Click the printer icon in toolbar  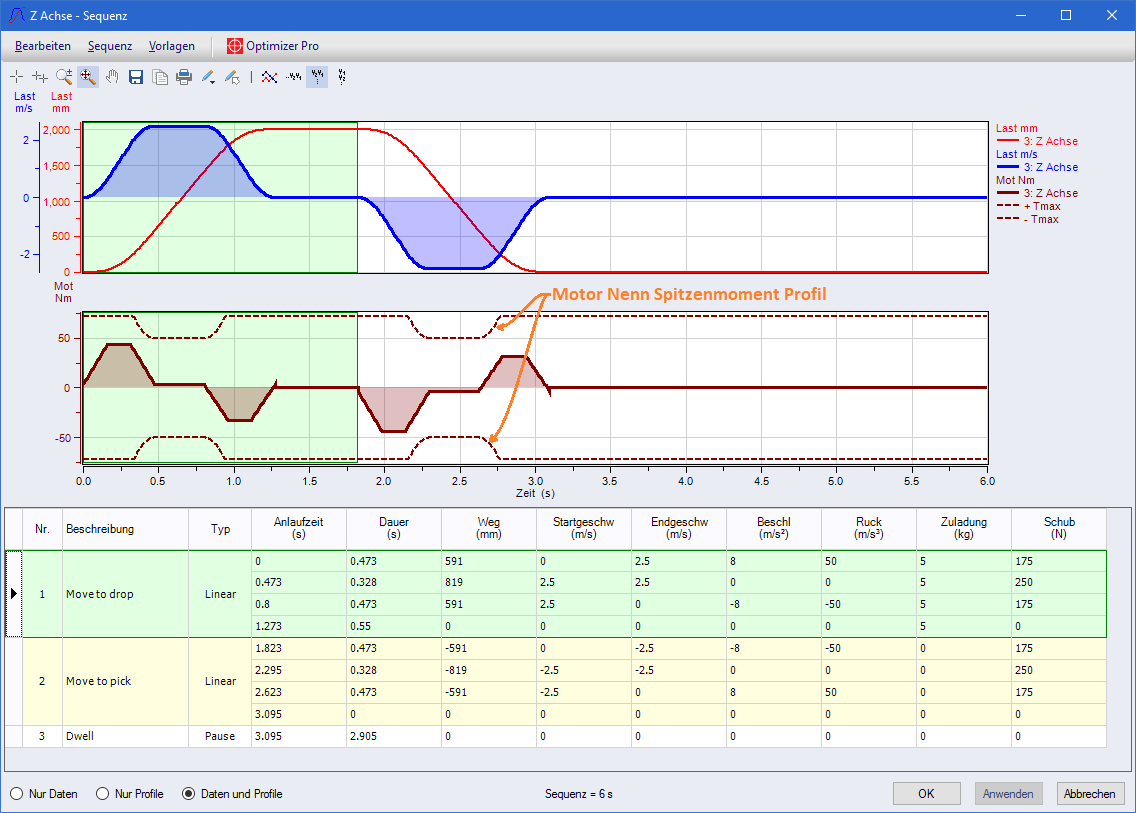tap(184, 77)
